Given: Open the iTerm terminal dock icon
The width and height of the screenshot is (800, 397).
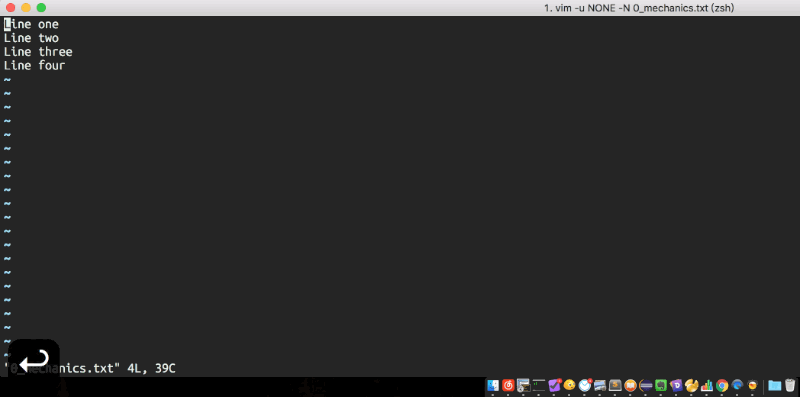Looking at the screenshot, I should pyautogui.click(x=539, y=385).
